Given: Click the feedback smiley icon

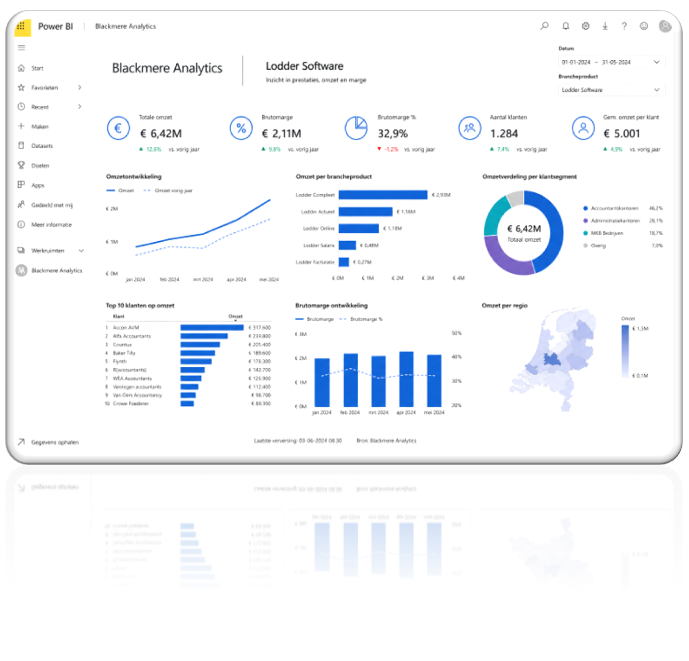Looking at the screenshot, I should [644, 26].
